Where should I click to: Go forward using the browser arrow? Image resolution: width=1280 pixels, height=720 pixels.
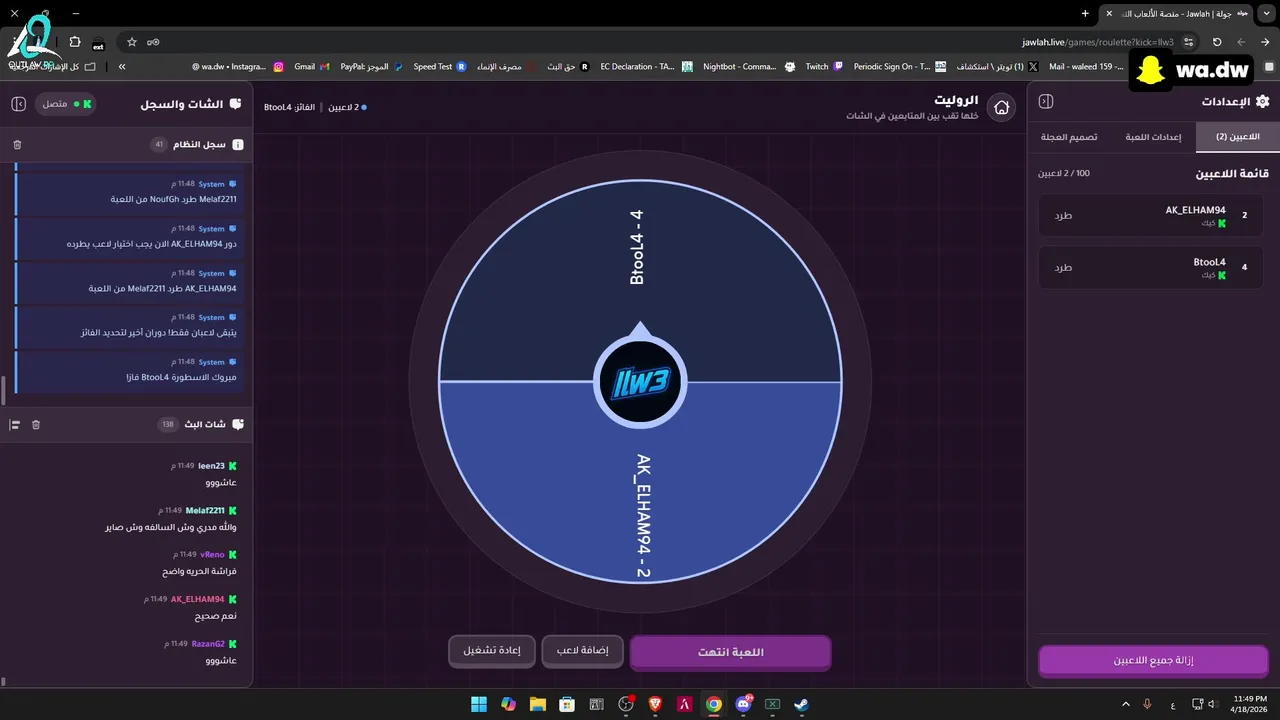click(x=1241, y=42)
